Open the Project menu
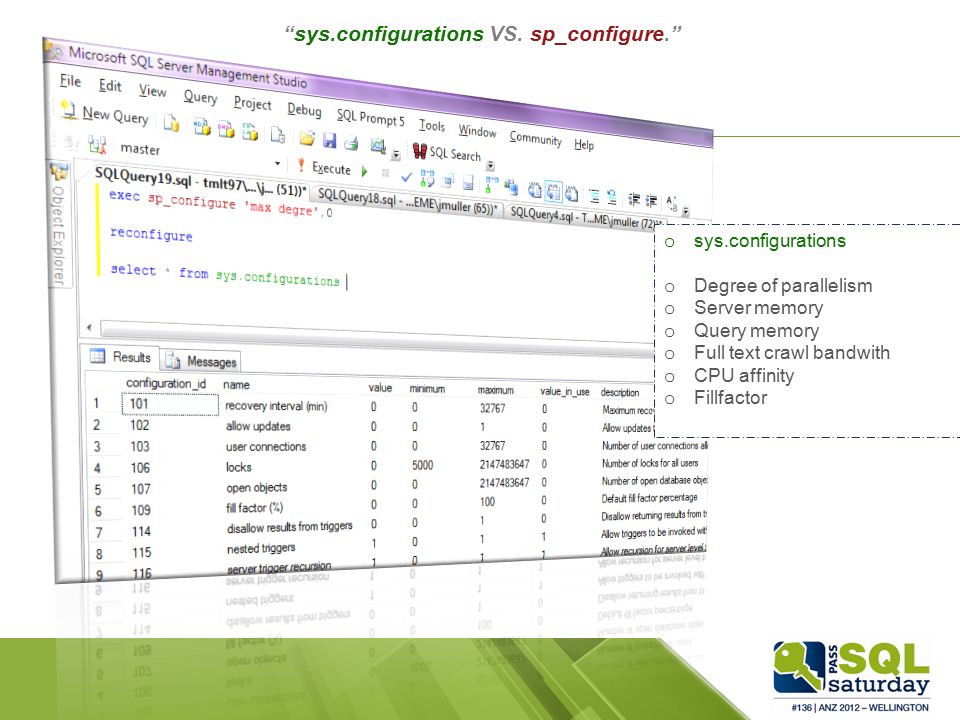The image size is (960, 720). pyautogui.click(x=252, y=103)
